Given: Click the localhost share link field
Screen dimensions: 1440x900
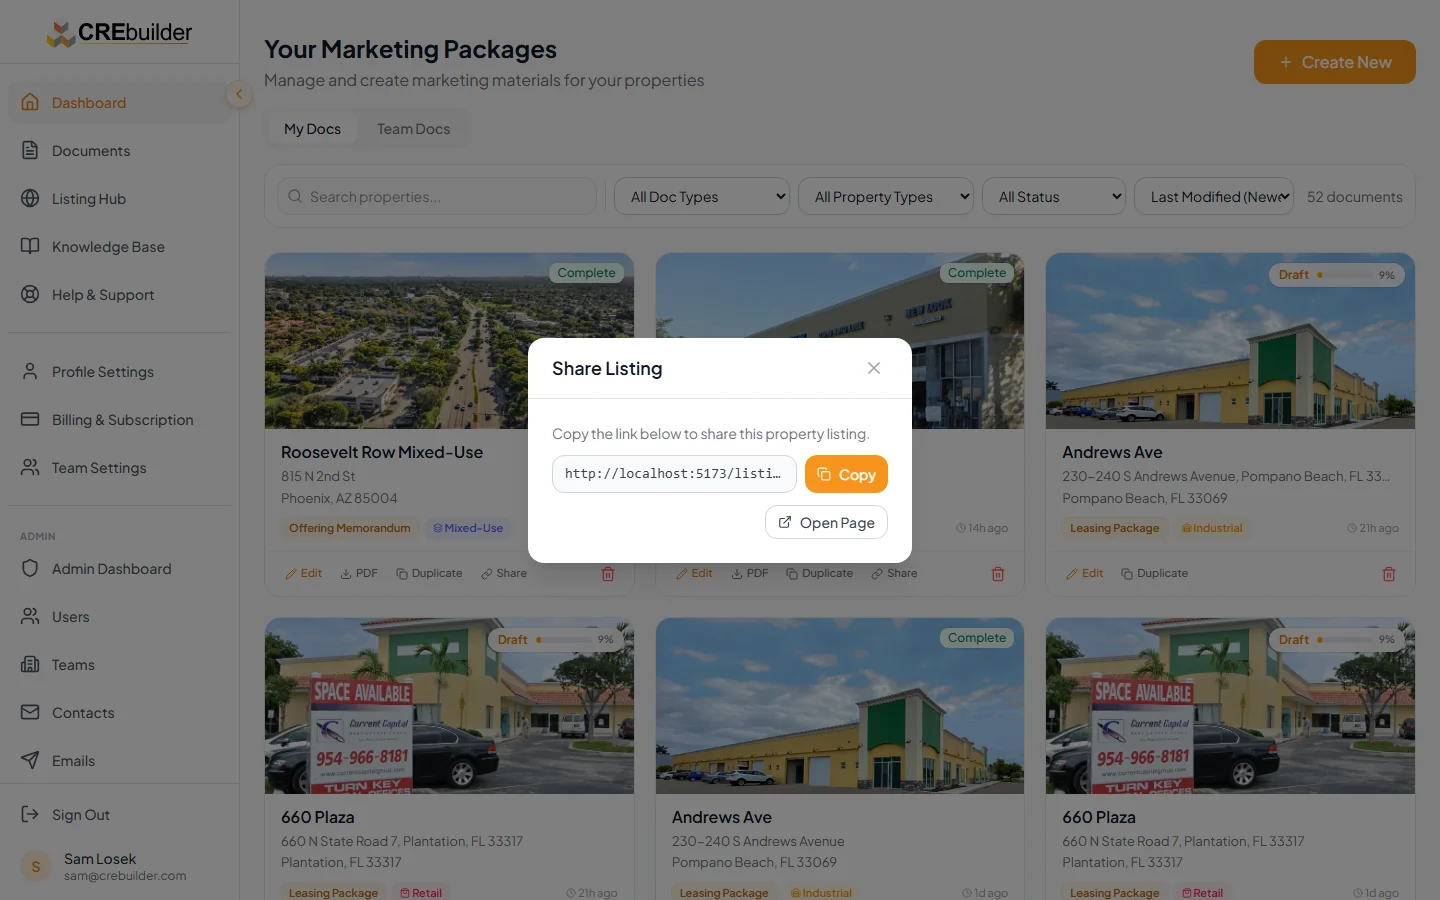Looking at the screenshot, I should pyautogui.click(x=674, y=474).
